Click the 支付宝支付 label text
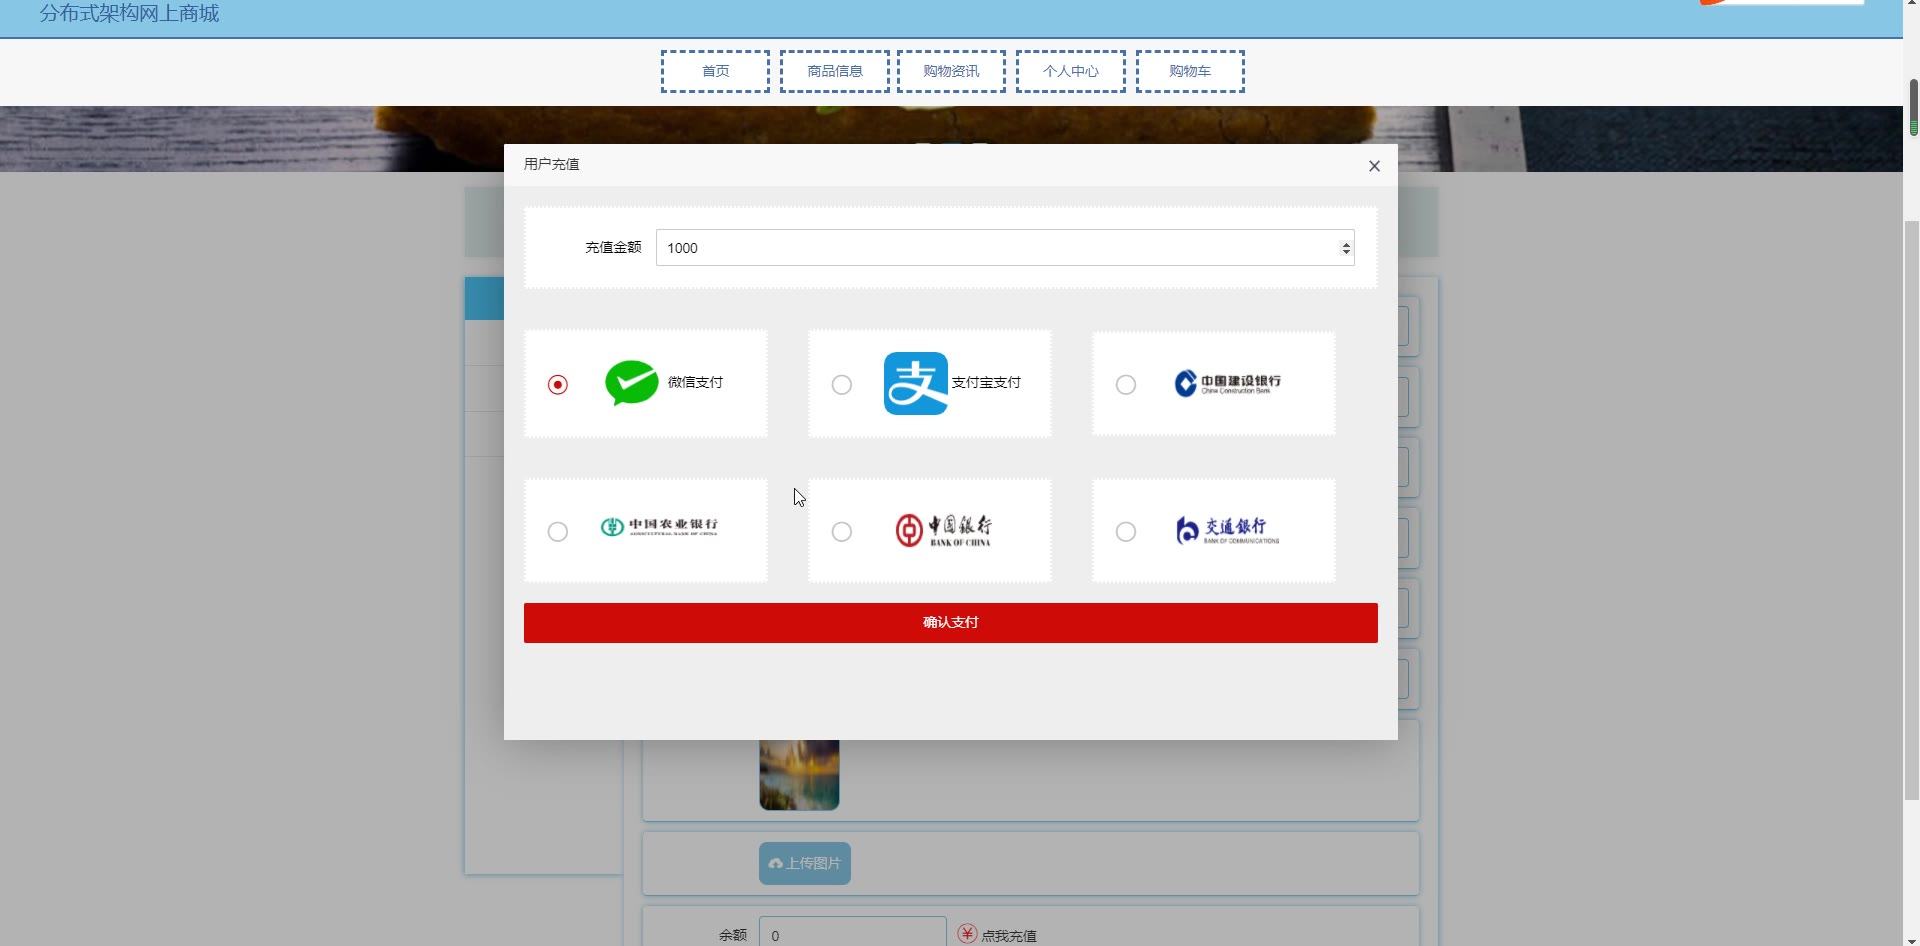 coord(986,383)
